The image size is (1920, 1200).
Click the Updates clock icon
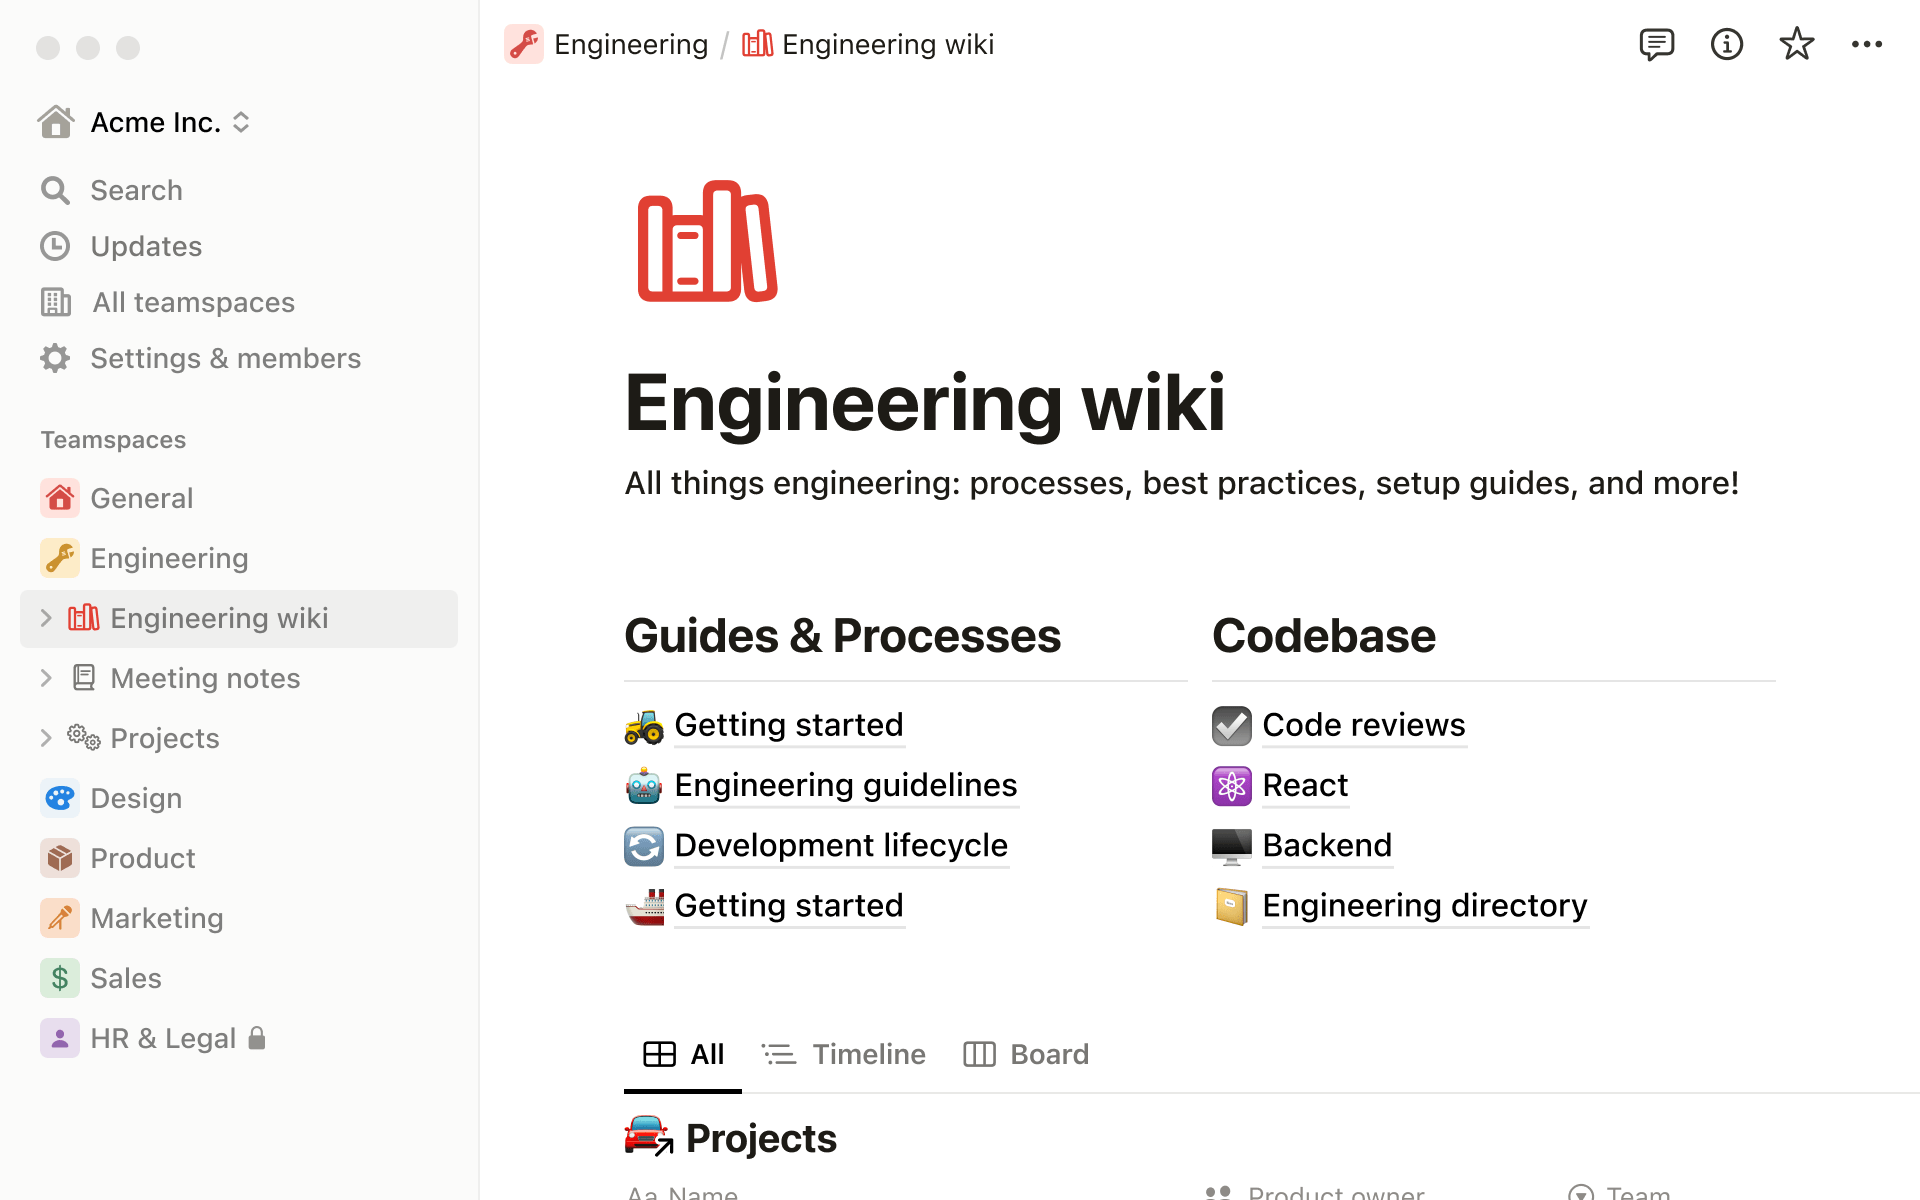click(x=55, y=245)
